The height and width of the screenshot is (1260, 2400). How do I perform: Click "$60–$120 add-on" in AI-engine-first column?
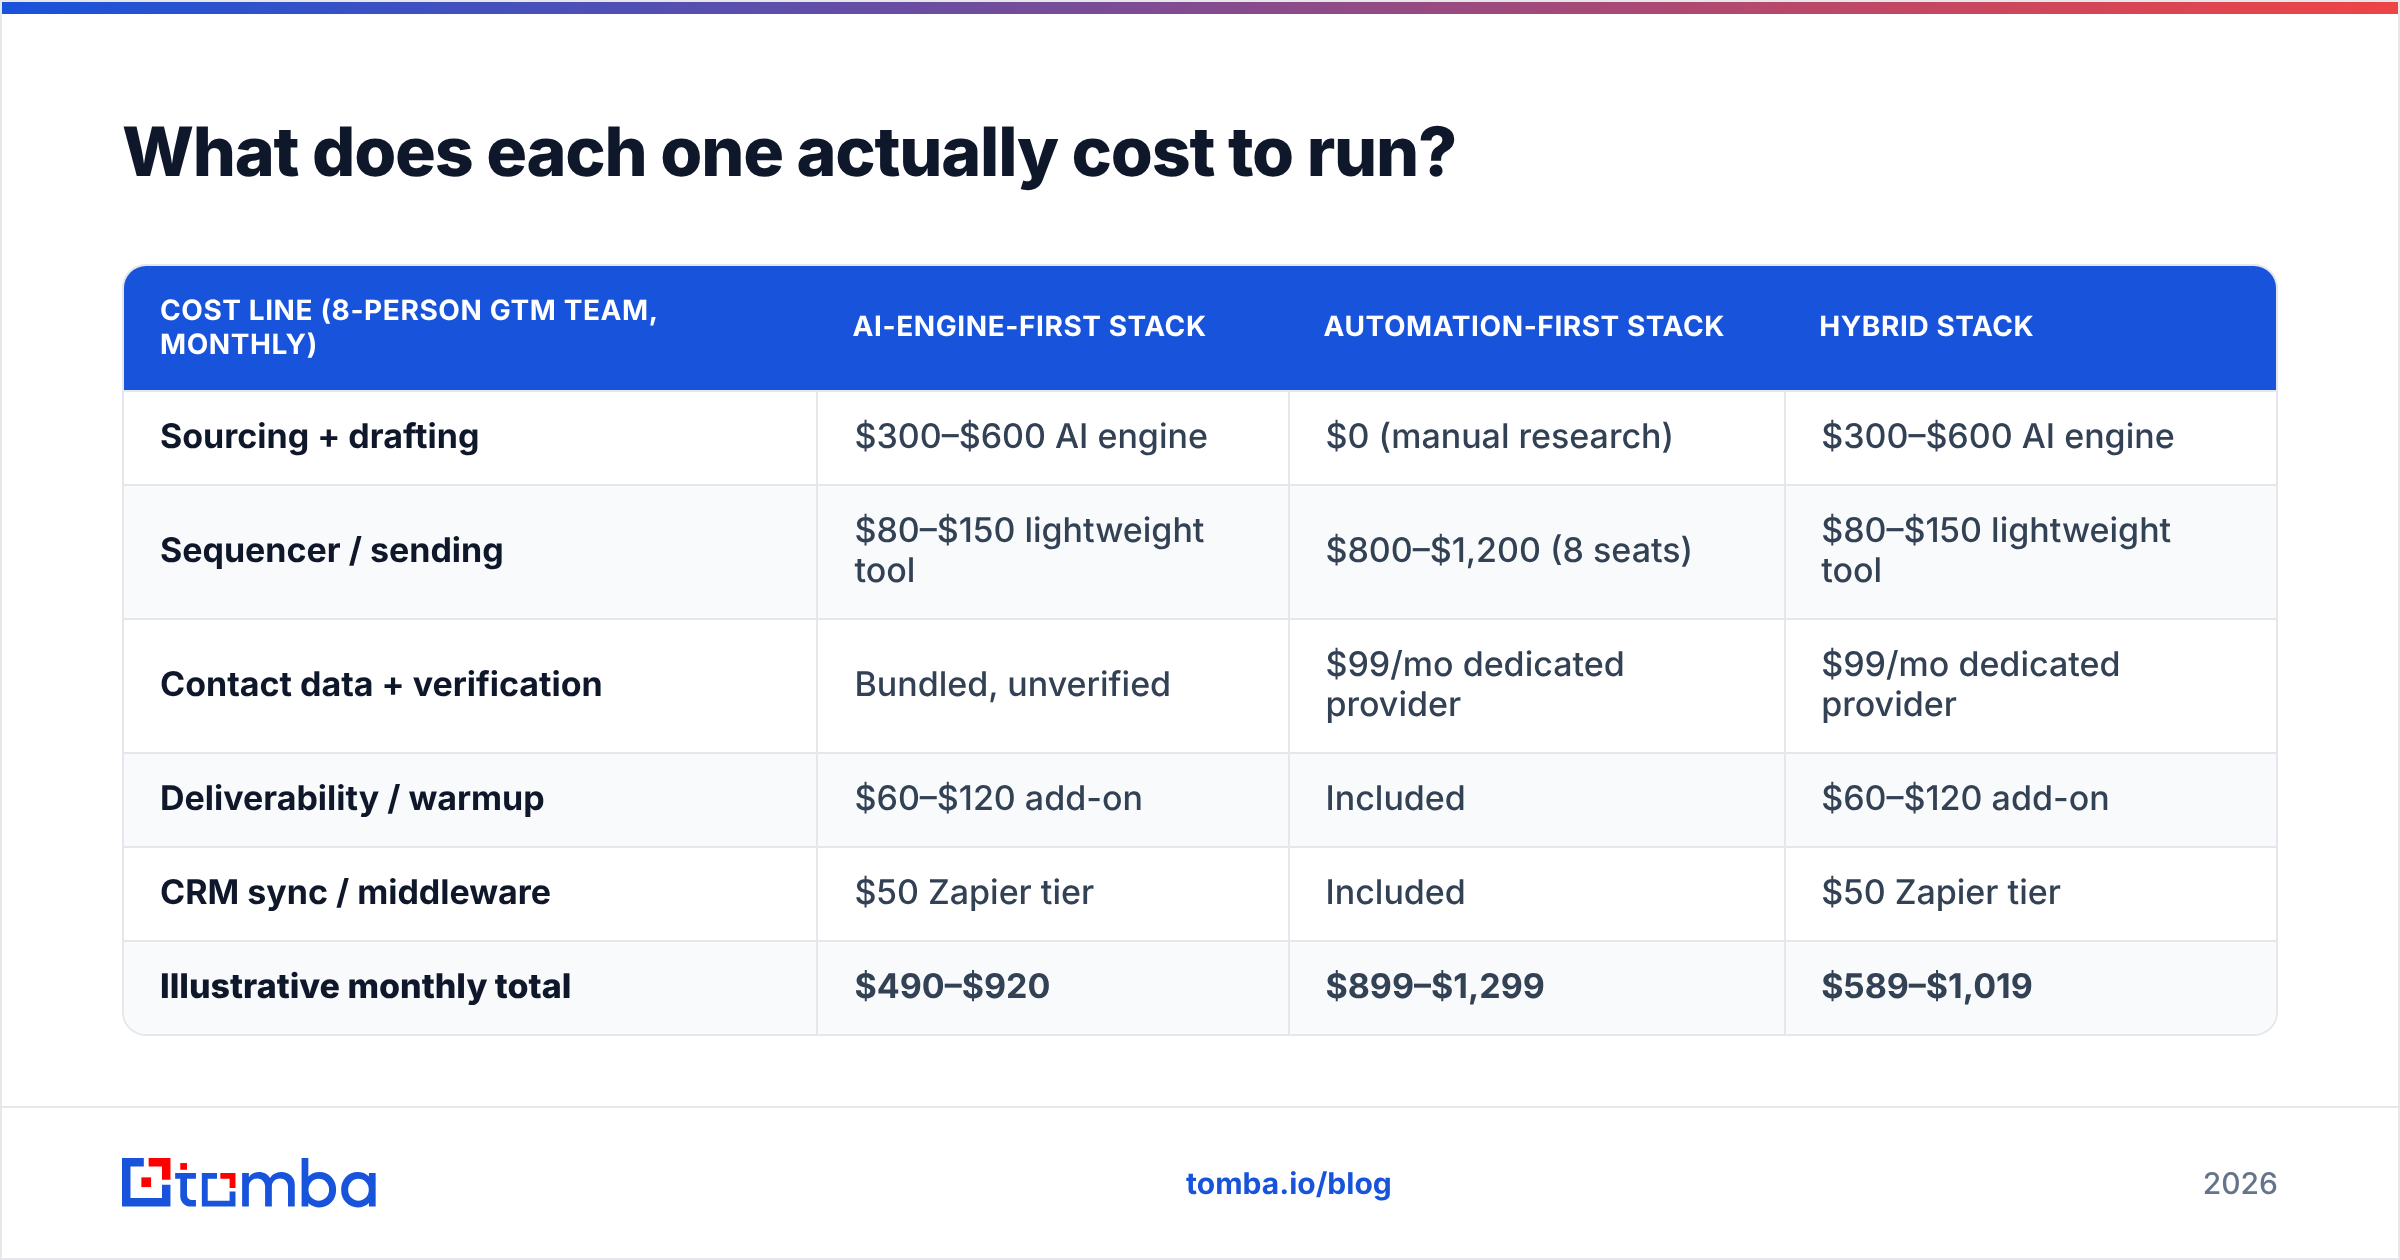998,799
